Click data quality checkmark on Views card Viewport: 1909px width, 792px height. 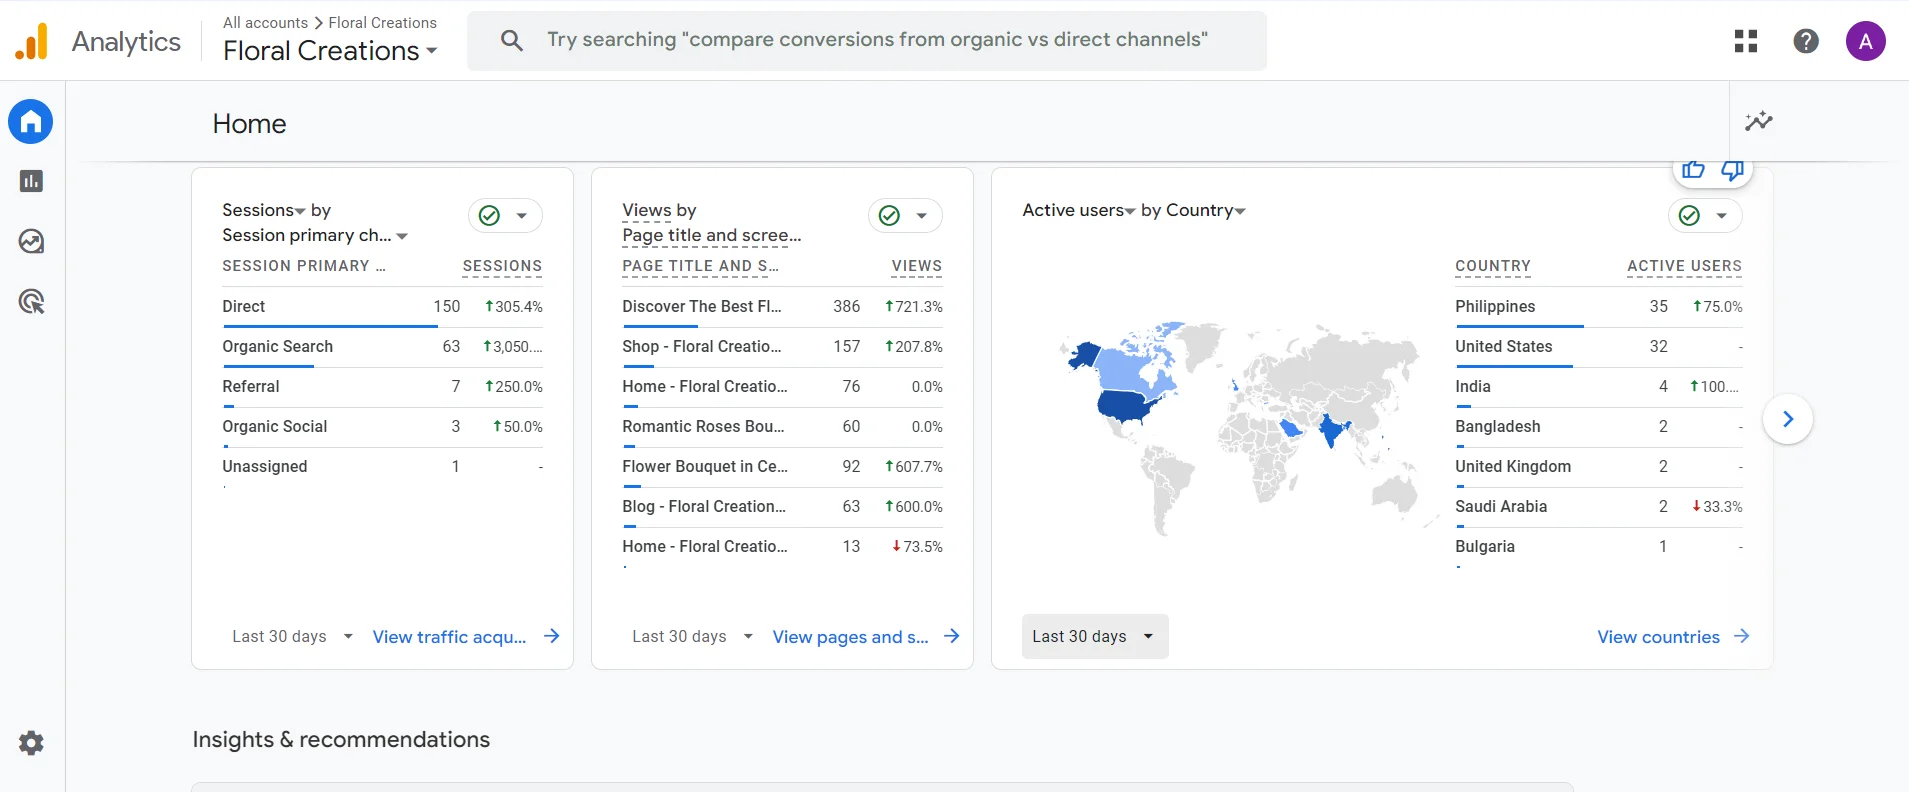(889, 215)
